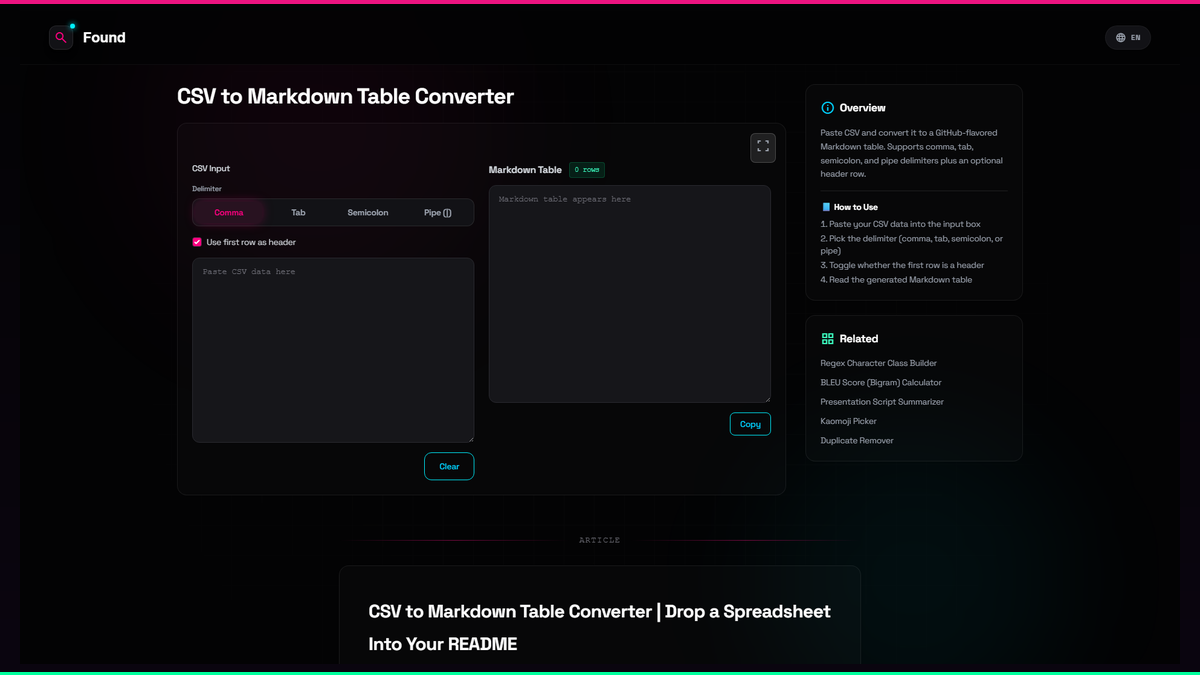Click the 'ARTICLE' section label
This screenshot has height=675, width=1200.
[x=600, y=540]
